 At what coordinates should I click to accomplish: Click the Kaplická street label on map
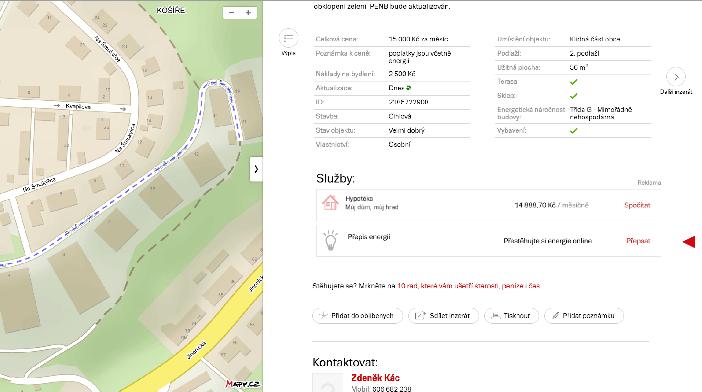click(x=78, y=107)
